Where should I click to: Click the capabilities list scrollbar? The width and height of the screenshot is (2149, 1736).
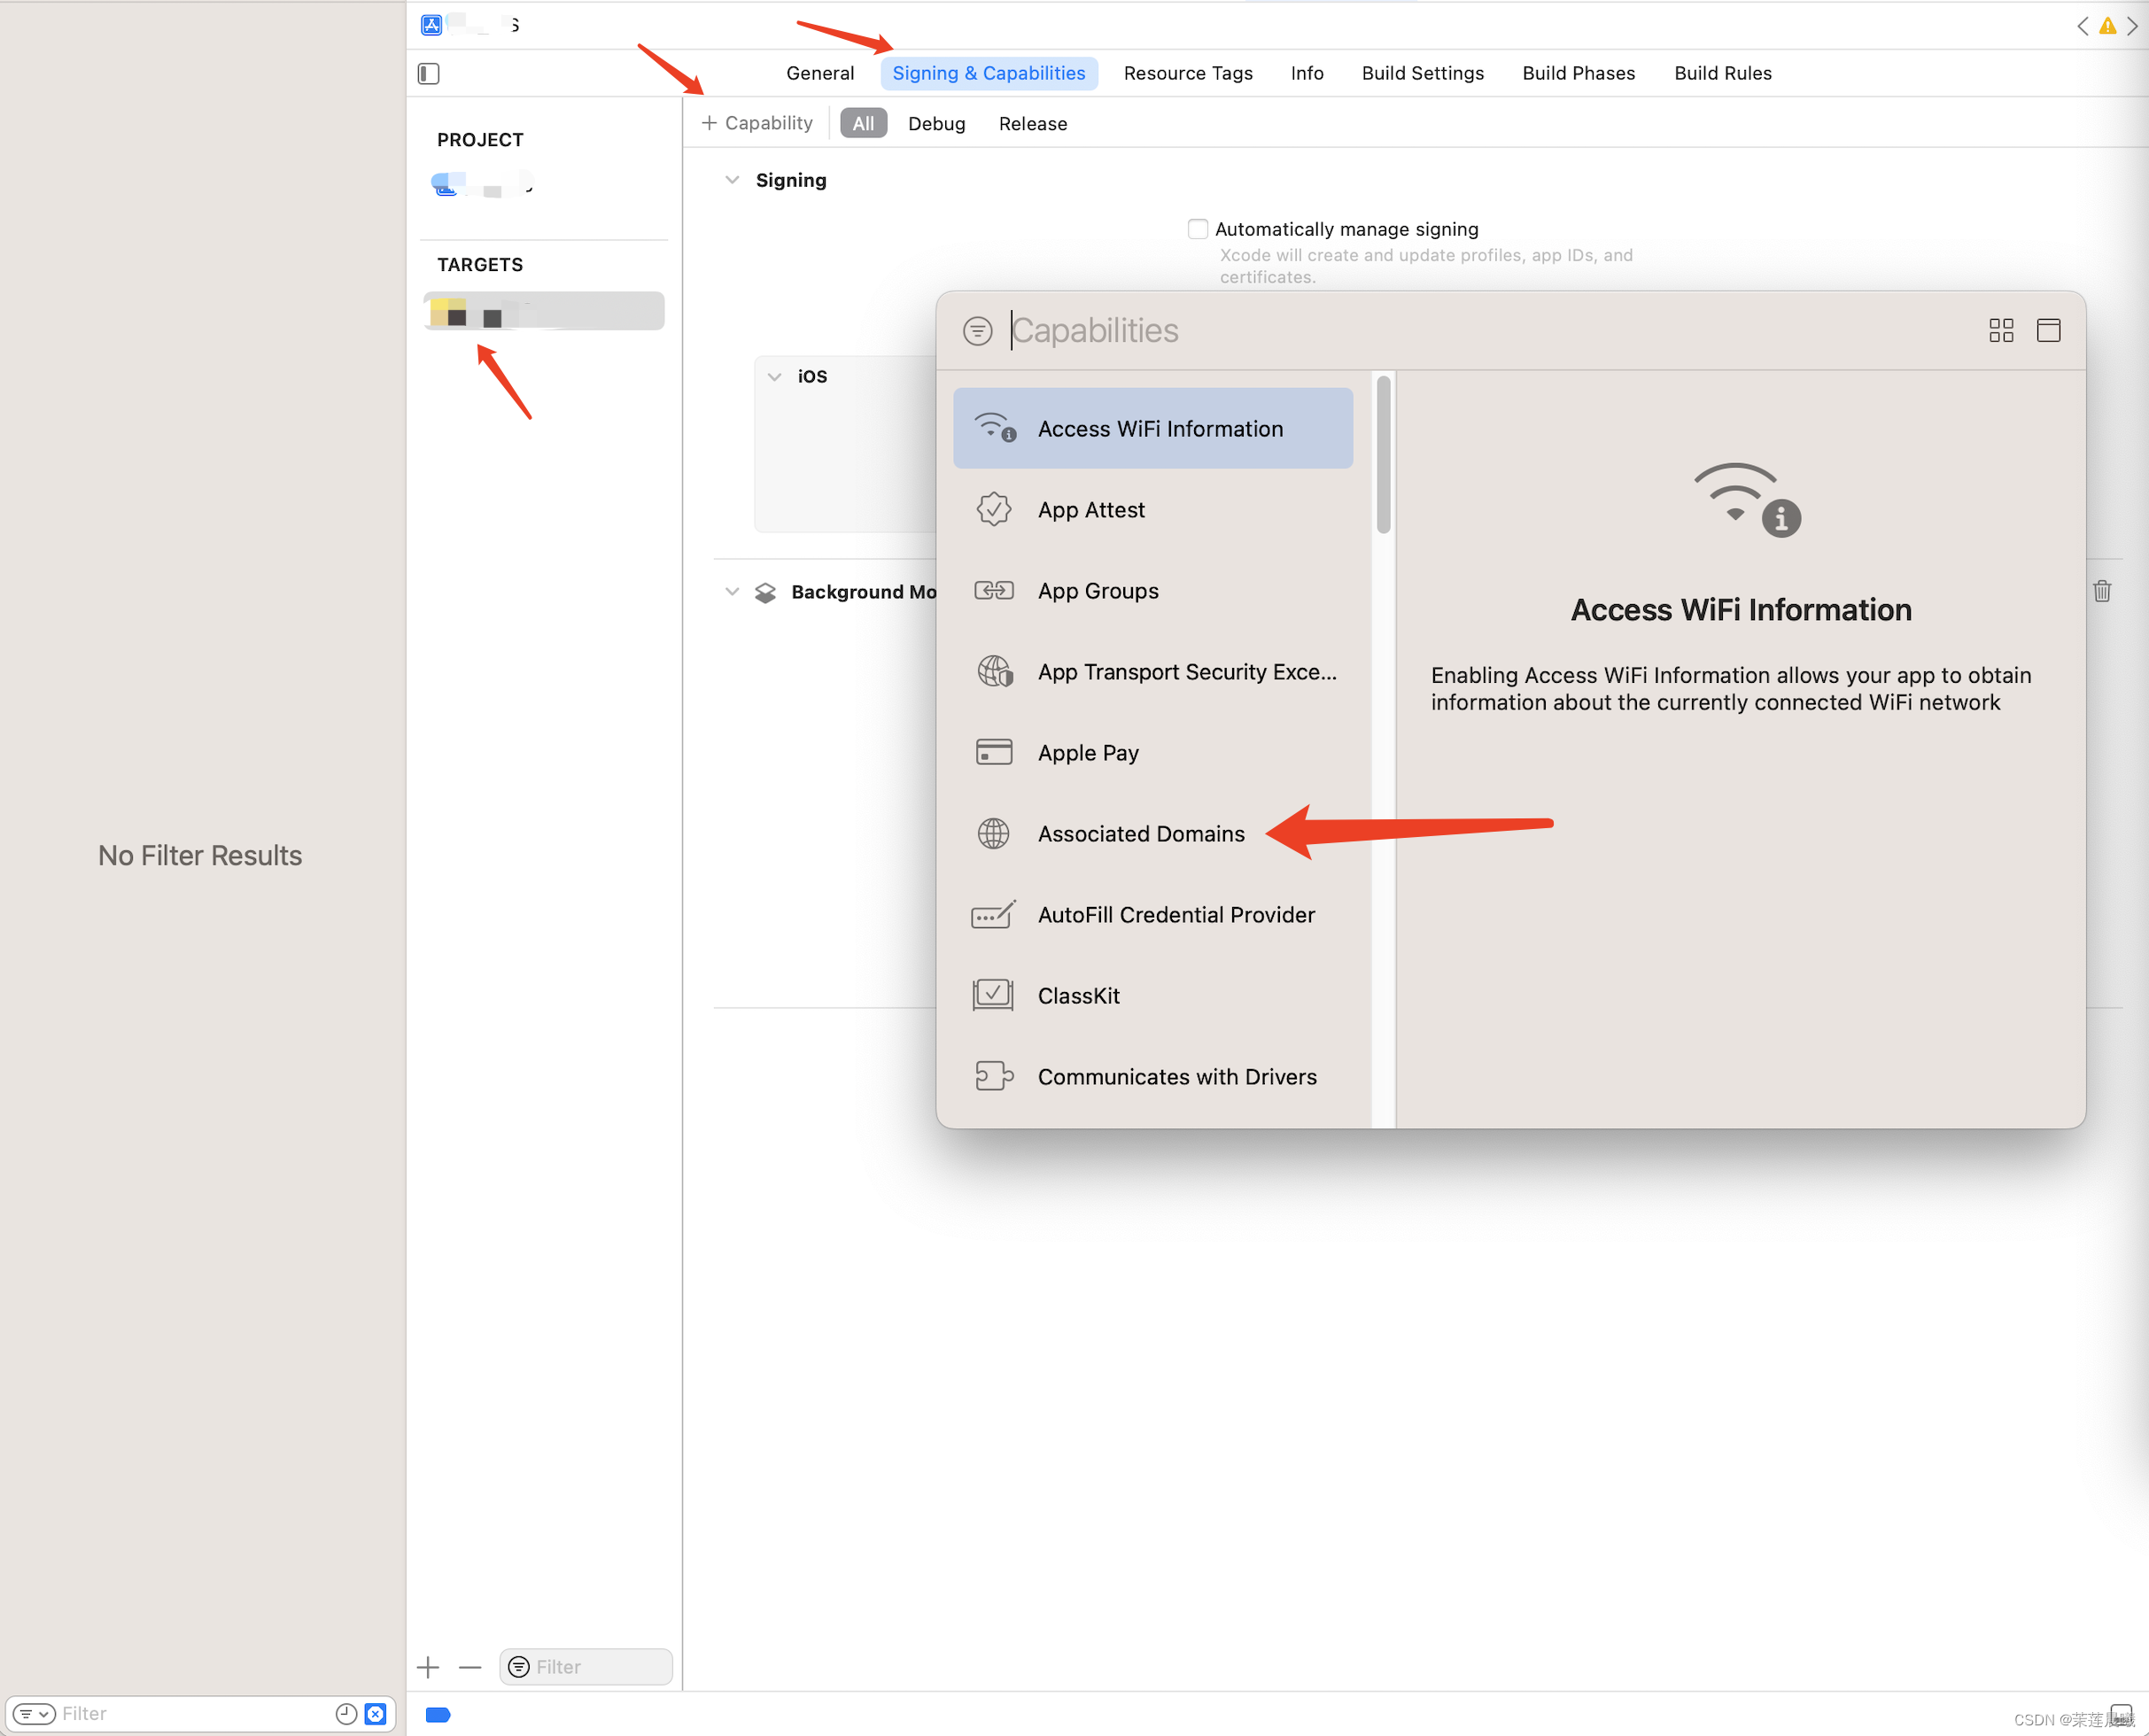tap(1383, 455)
